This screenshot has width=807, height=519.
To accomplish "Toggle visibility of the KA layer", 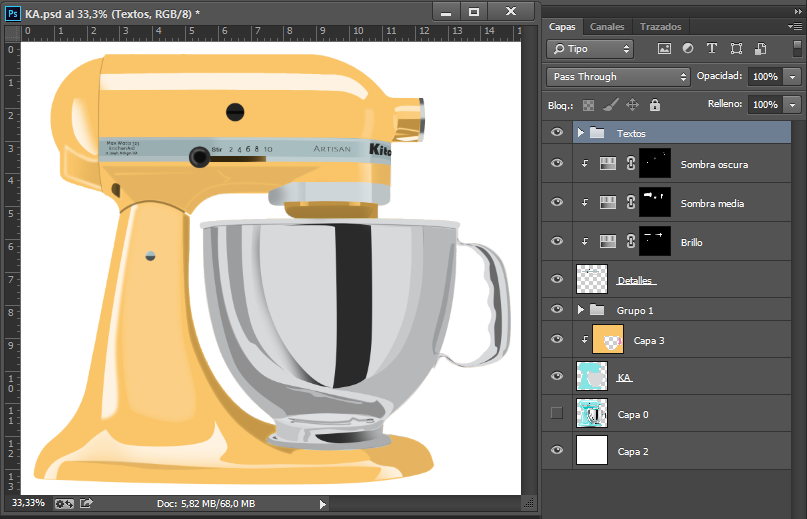I will pyautogui.click(x=557, y=376).
